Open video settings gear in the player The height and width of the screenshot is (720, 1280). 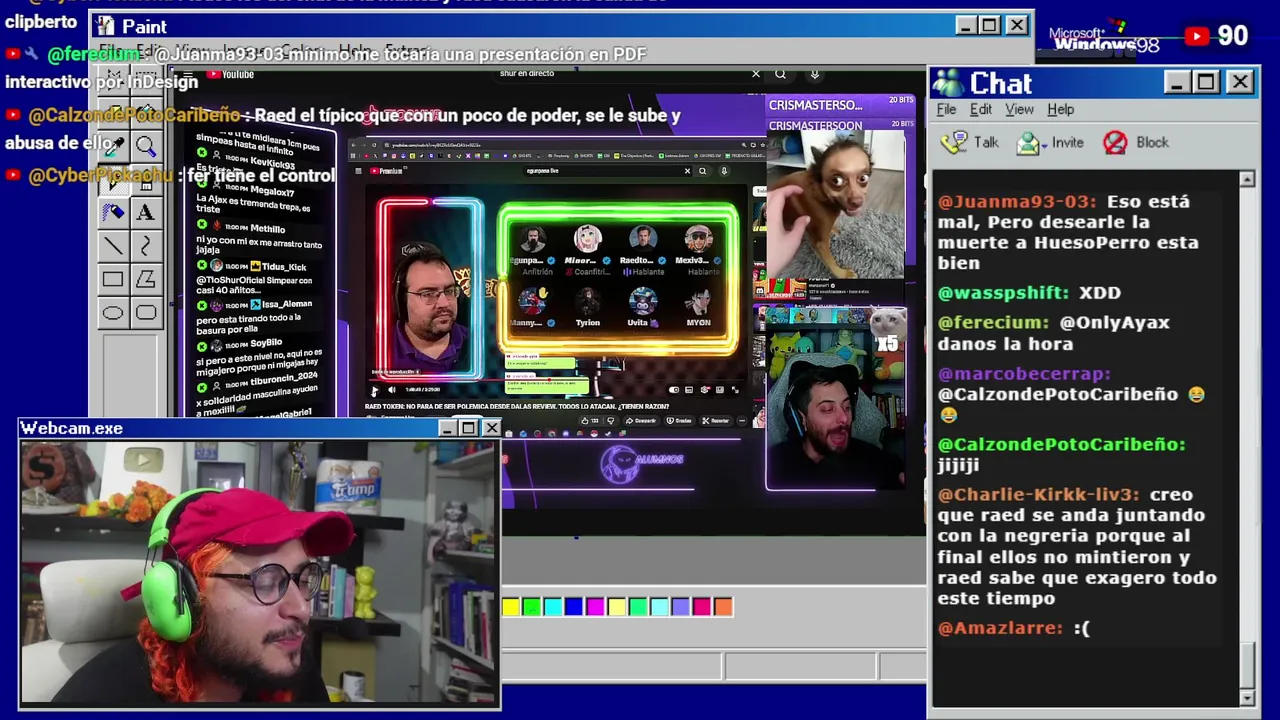click(705, 390)
